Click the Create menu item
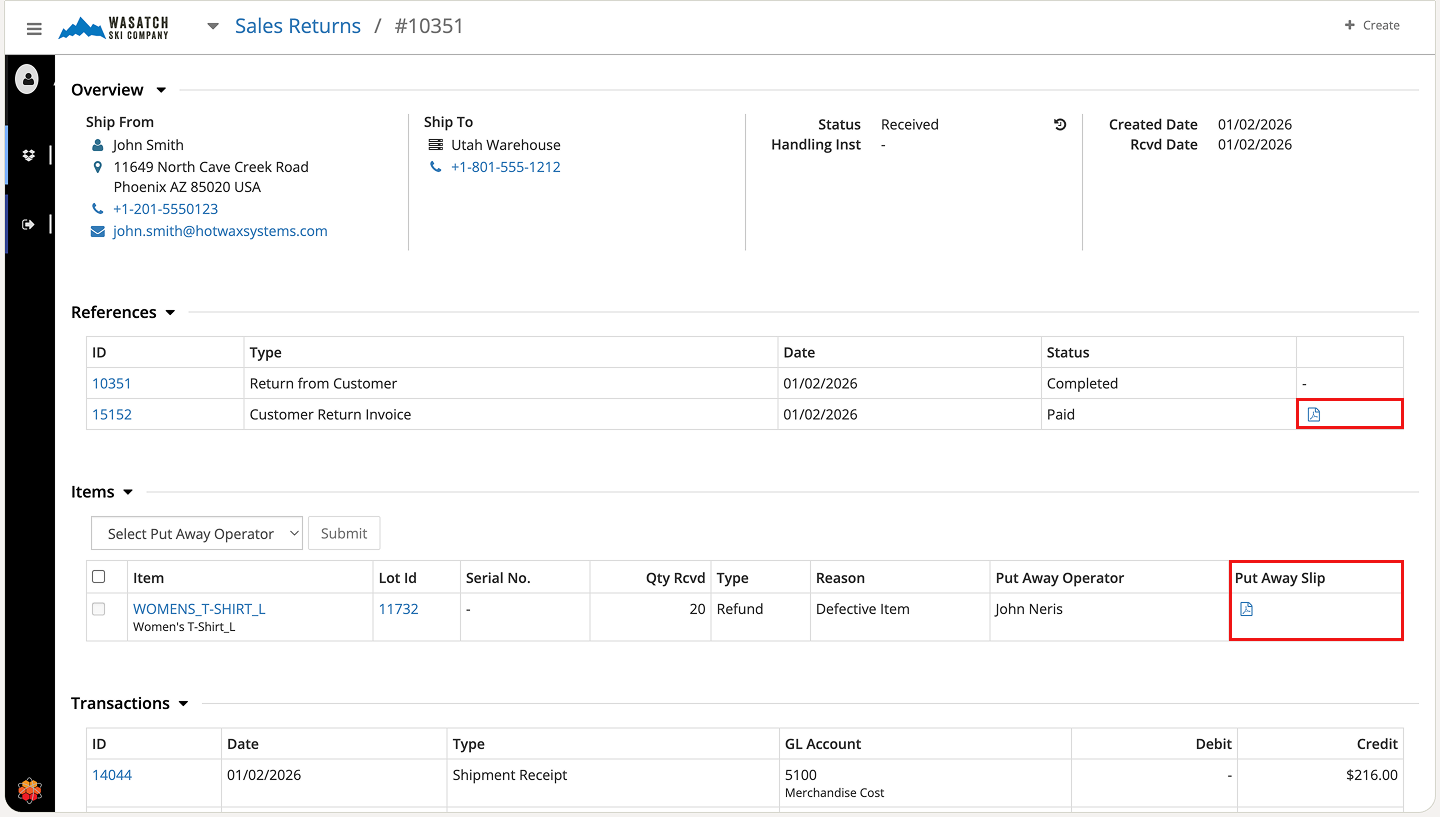Screen dimensions: 1440x817 click(x=1371, y=25)
